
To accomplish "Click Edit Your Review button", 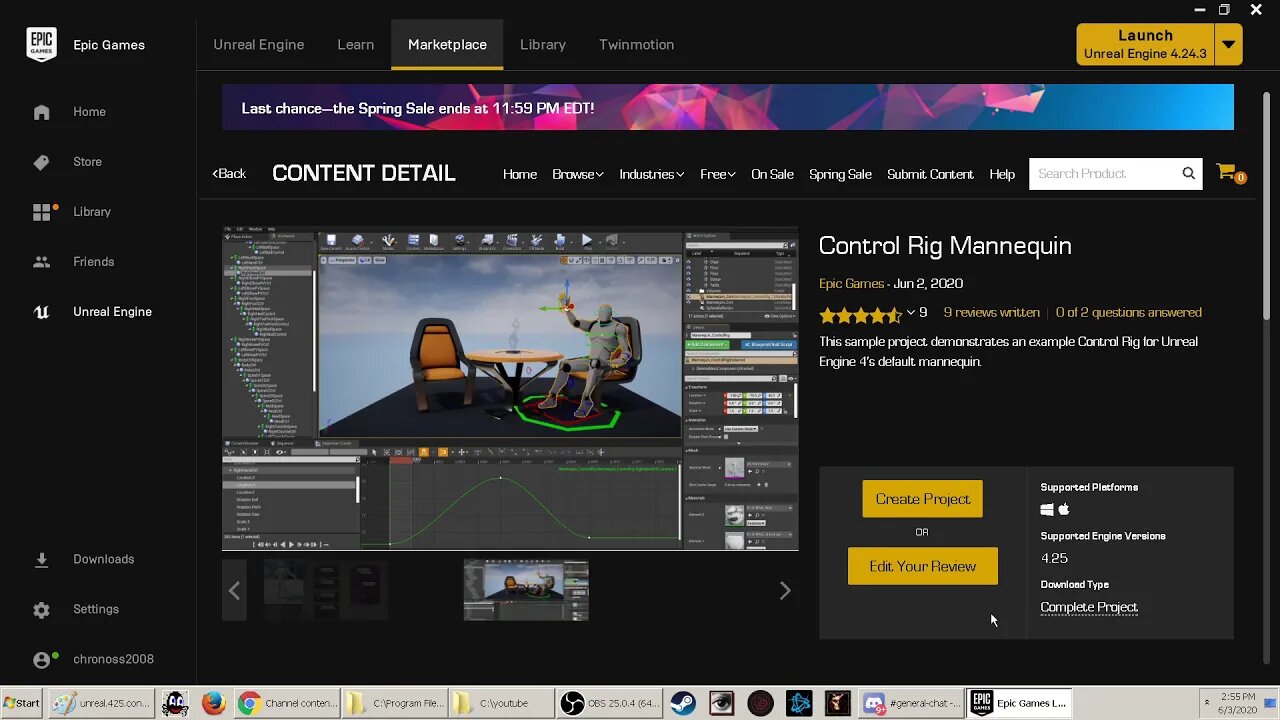I will point(922,566).
